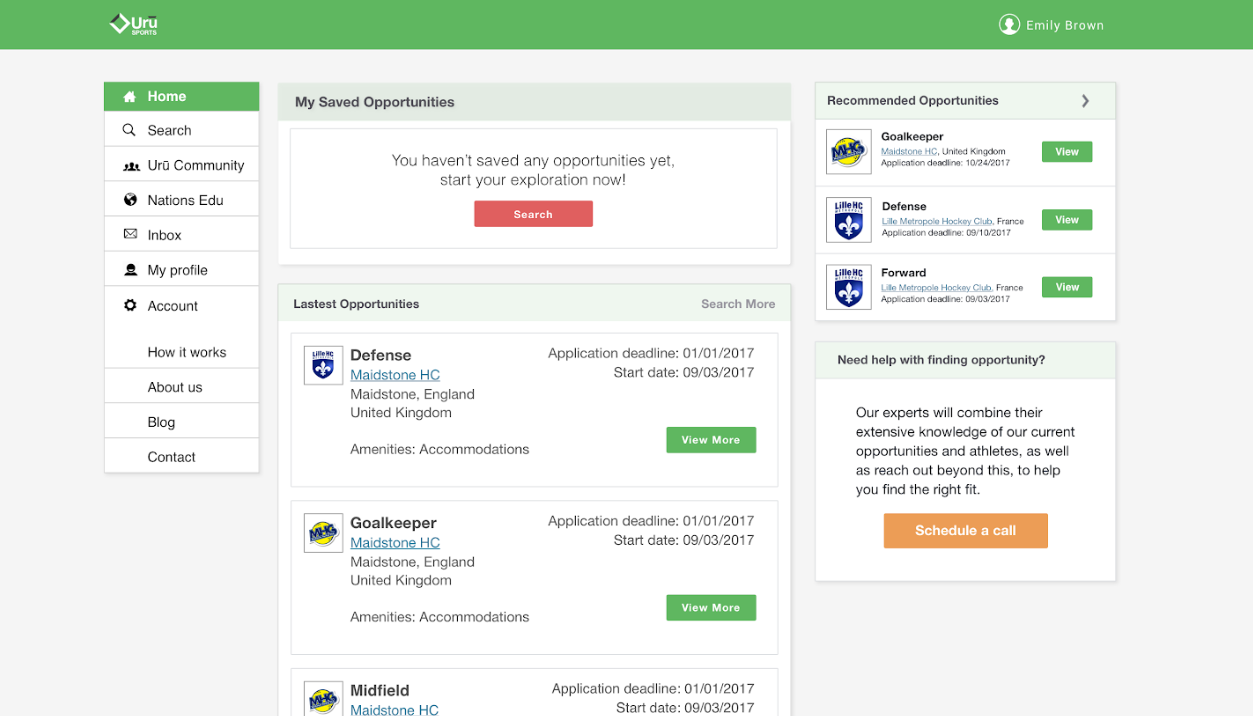Click View button for recommended Defense
Image resolution: width=1253 pixels, height=716 pixels.
coord(1067,220)
